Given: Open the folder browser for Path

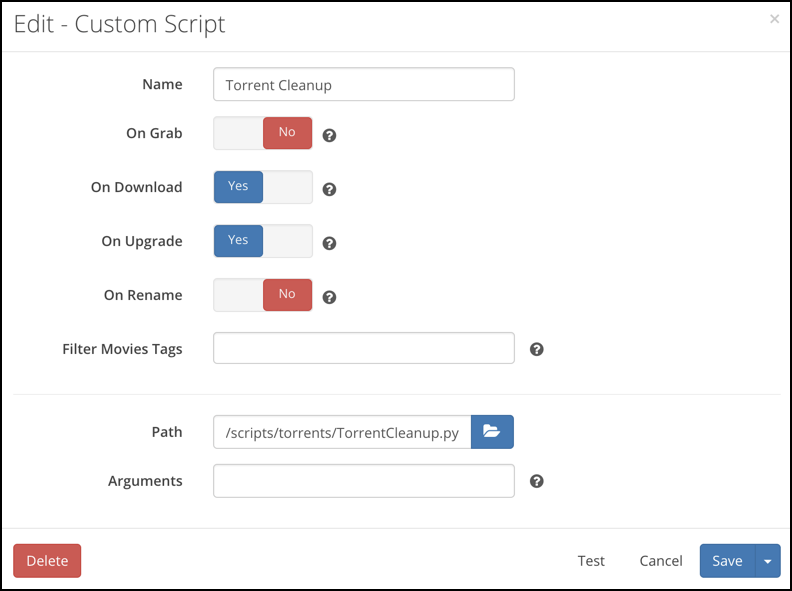Looking at the screenshot, I should [492, 432].
